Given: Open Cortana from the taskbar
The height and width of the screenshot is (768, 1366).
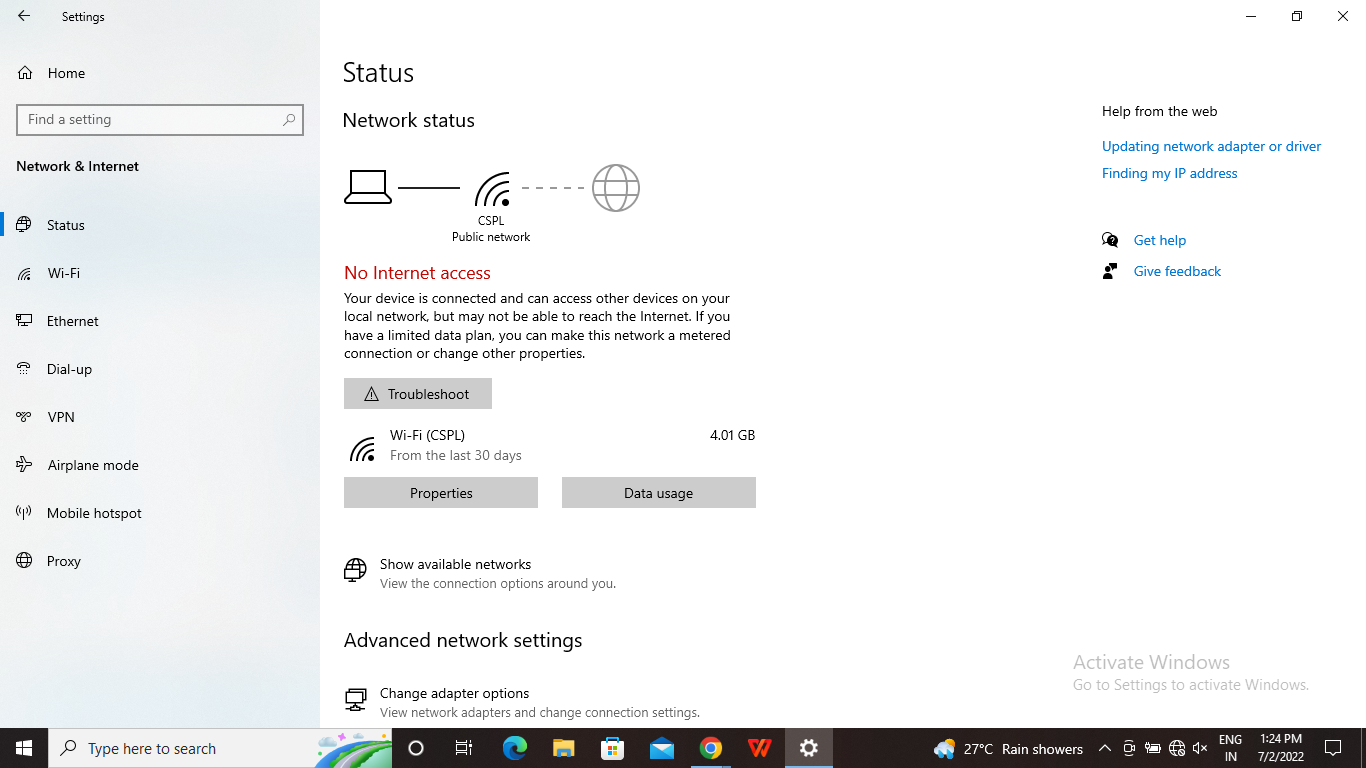Looking at the screenshot, I should [x=416, y=748].
